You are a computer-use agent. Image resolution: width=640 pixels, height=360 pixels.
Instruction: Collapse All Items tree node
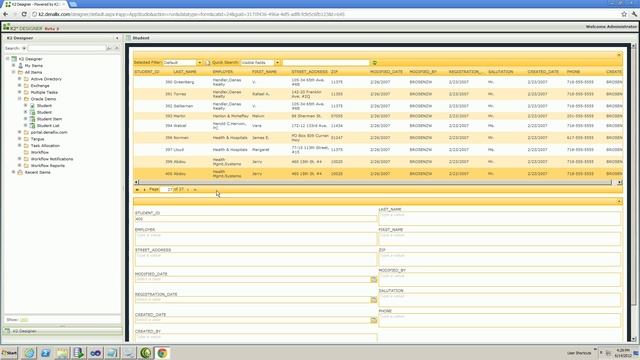pyautogui.click(x=13, y=72)
